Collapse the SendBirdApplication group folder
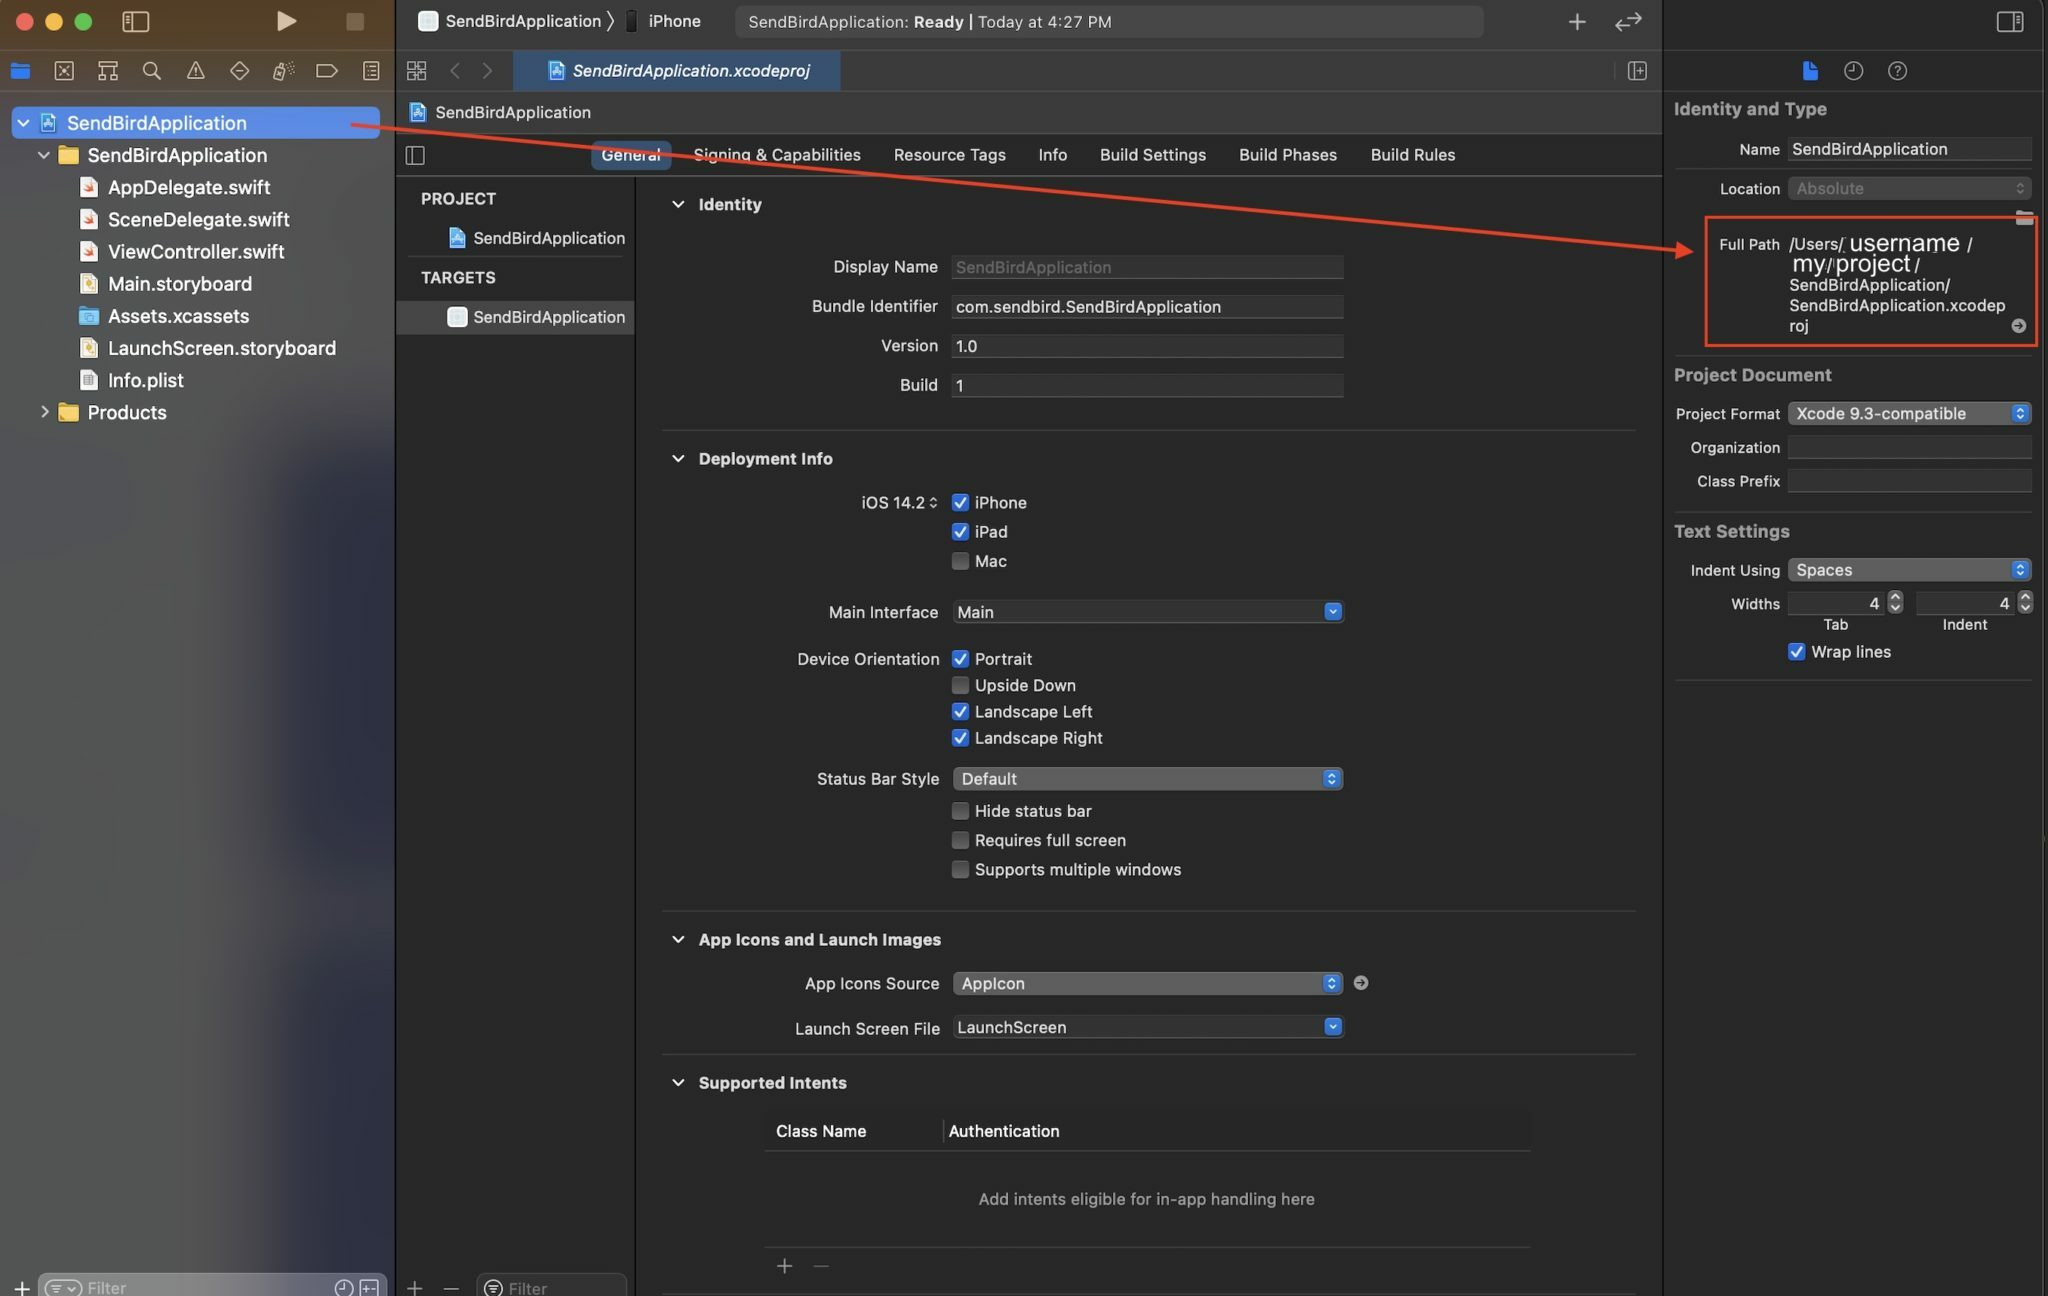The image size is (2048, 1296). [x=44, y=155]
